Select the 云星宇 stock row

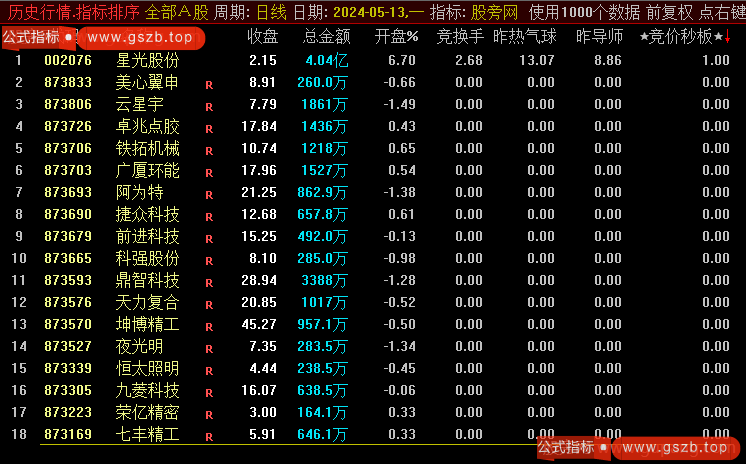140,104
